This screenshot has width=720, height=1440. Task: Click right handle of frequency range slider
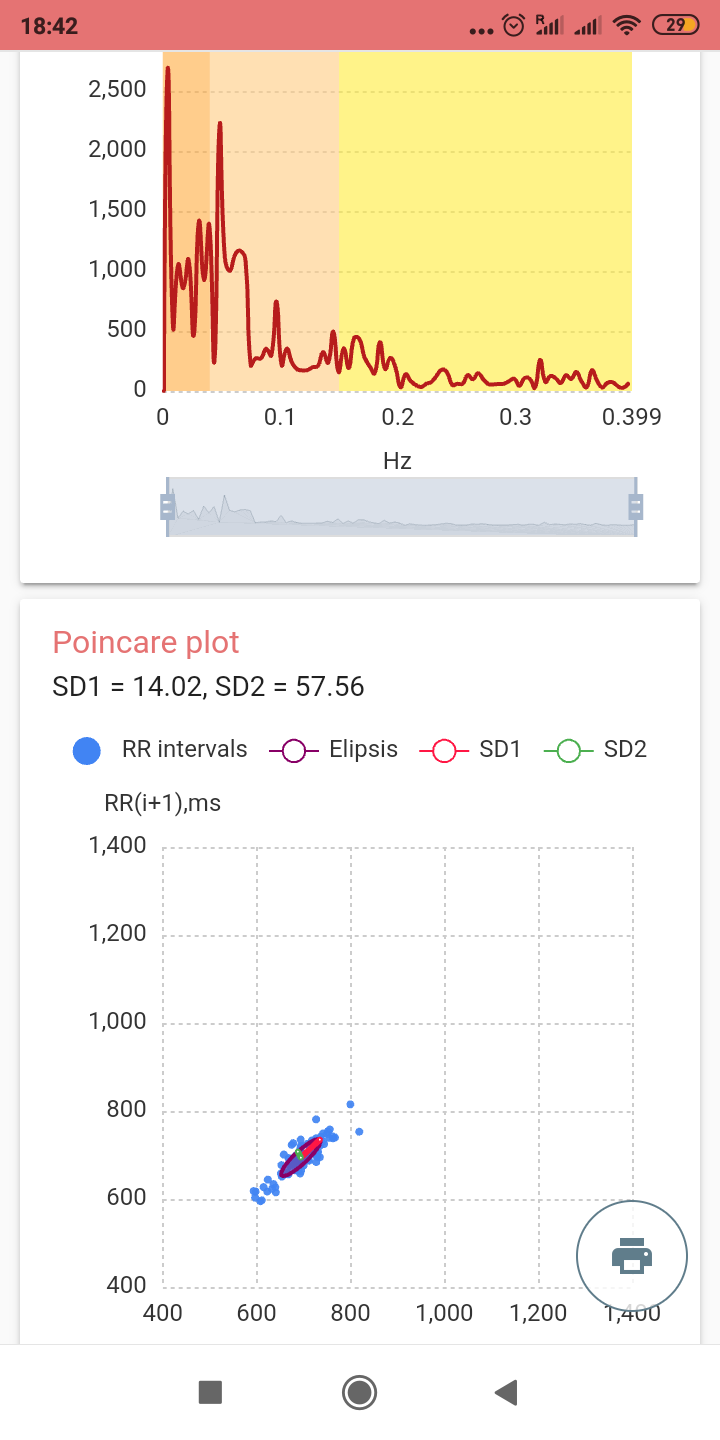click(635, 507)
